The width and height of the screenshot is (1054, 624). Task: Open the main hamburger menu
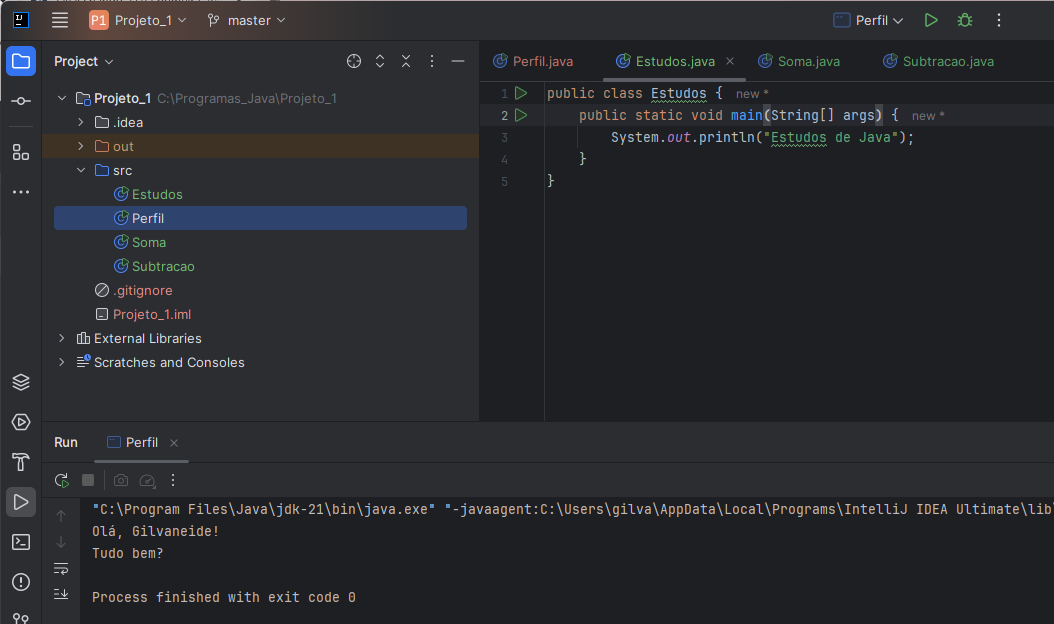click(60, 20)
